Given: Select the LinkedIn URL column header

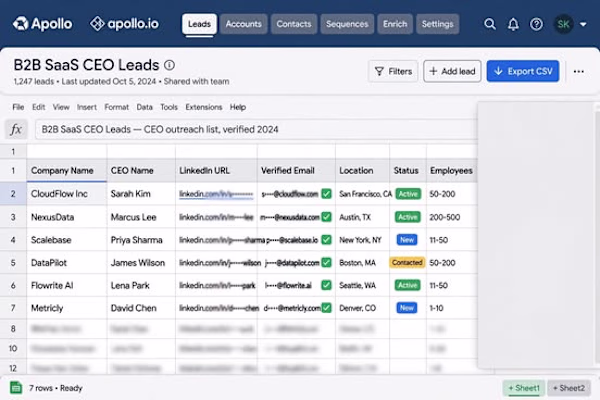Looking at the screenshot, I should (217, 170).
